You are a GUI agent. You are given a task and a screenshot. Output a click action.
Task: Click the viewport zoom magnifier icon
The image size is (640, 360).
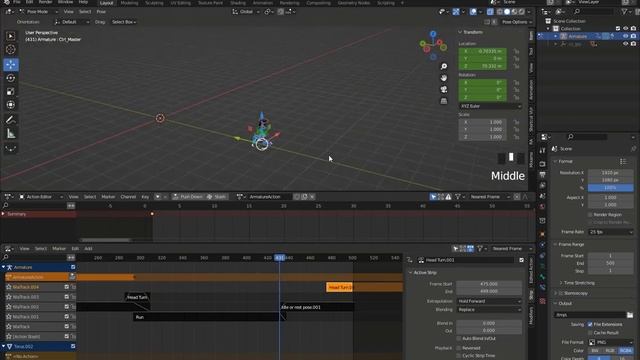[444, 67]
